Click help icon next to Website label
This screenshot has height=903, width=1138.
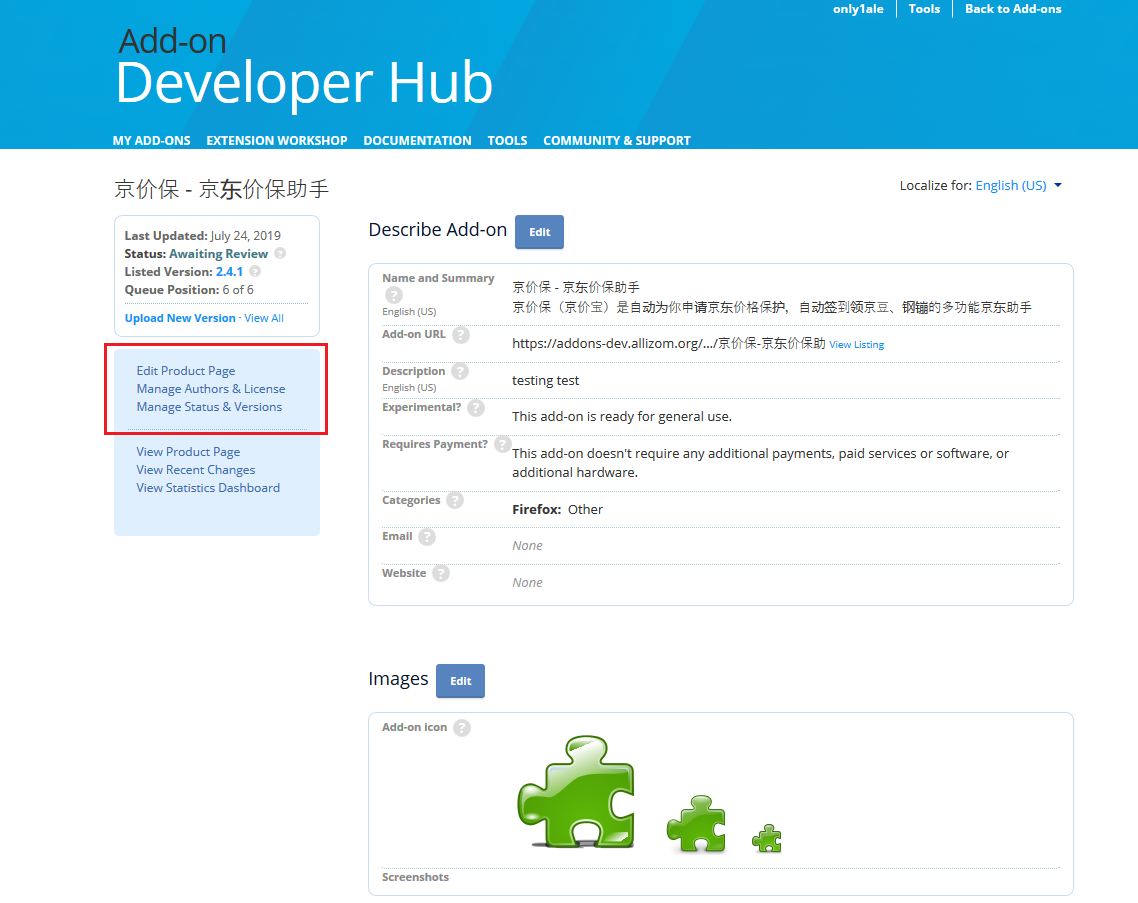[441, 573]
